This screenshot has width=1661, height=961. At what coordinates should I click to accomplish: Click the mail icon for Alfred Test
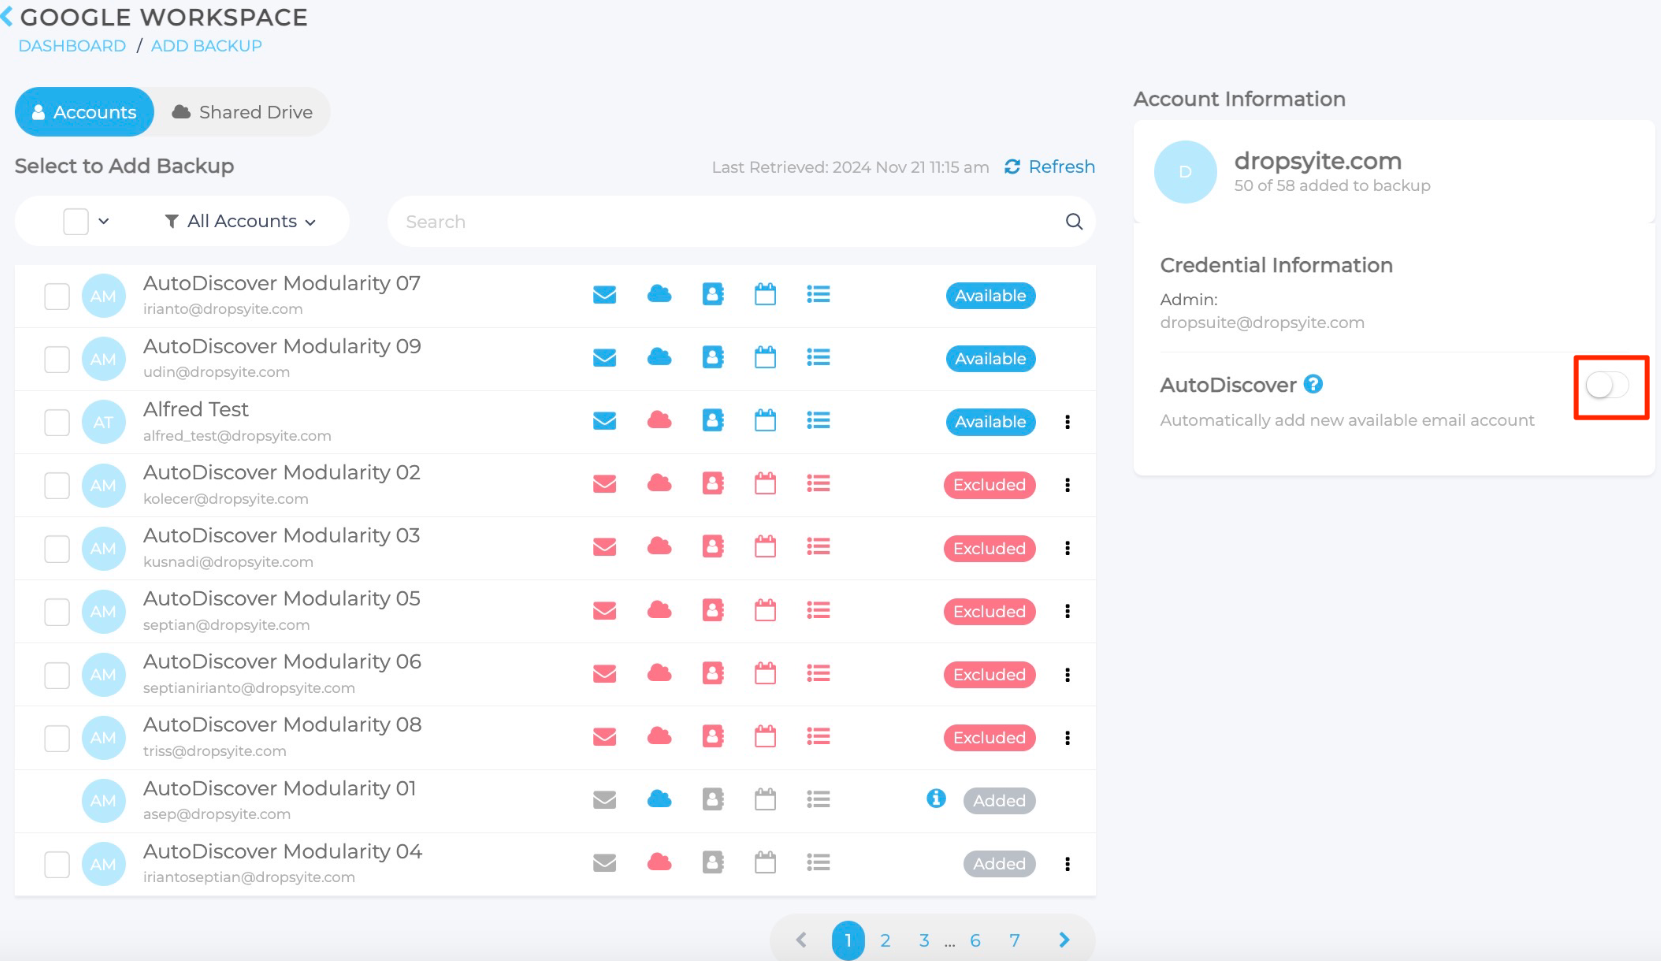tap(604, 421)
